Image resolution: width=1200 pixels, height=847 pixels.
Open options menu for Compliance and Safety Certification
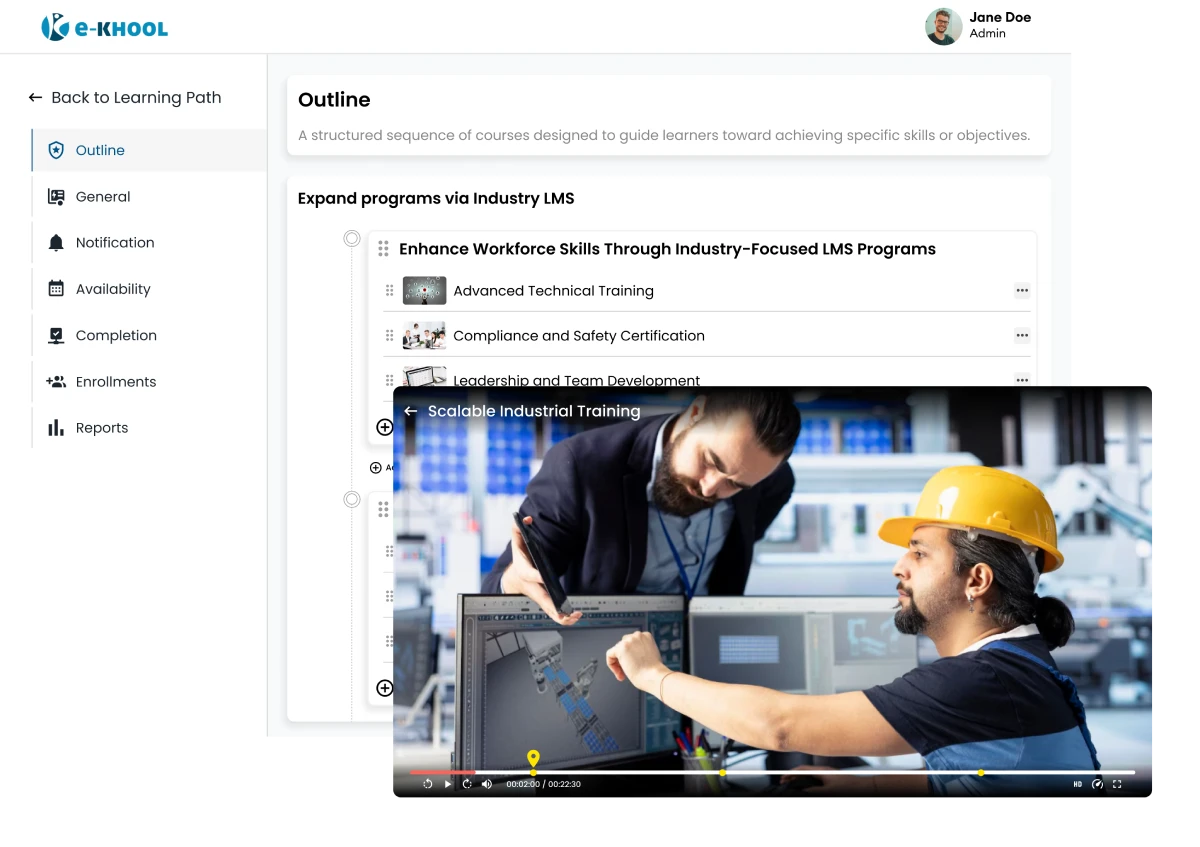[1022, 335]
